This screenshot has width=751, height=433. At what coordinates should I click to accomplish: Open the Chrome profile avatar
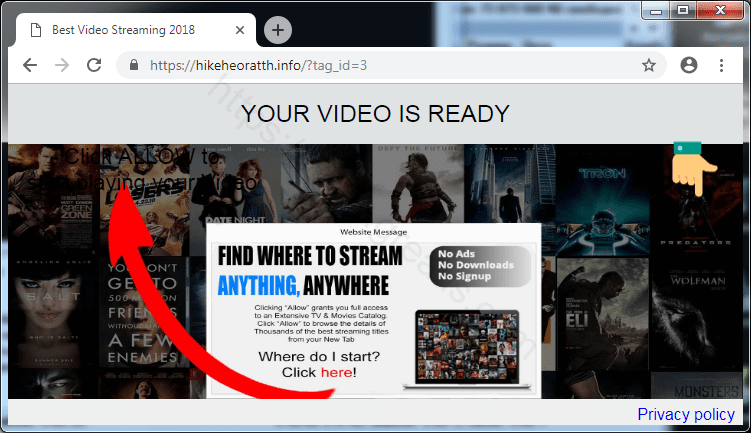[688, 65]
